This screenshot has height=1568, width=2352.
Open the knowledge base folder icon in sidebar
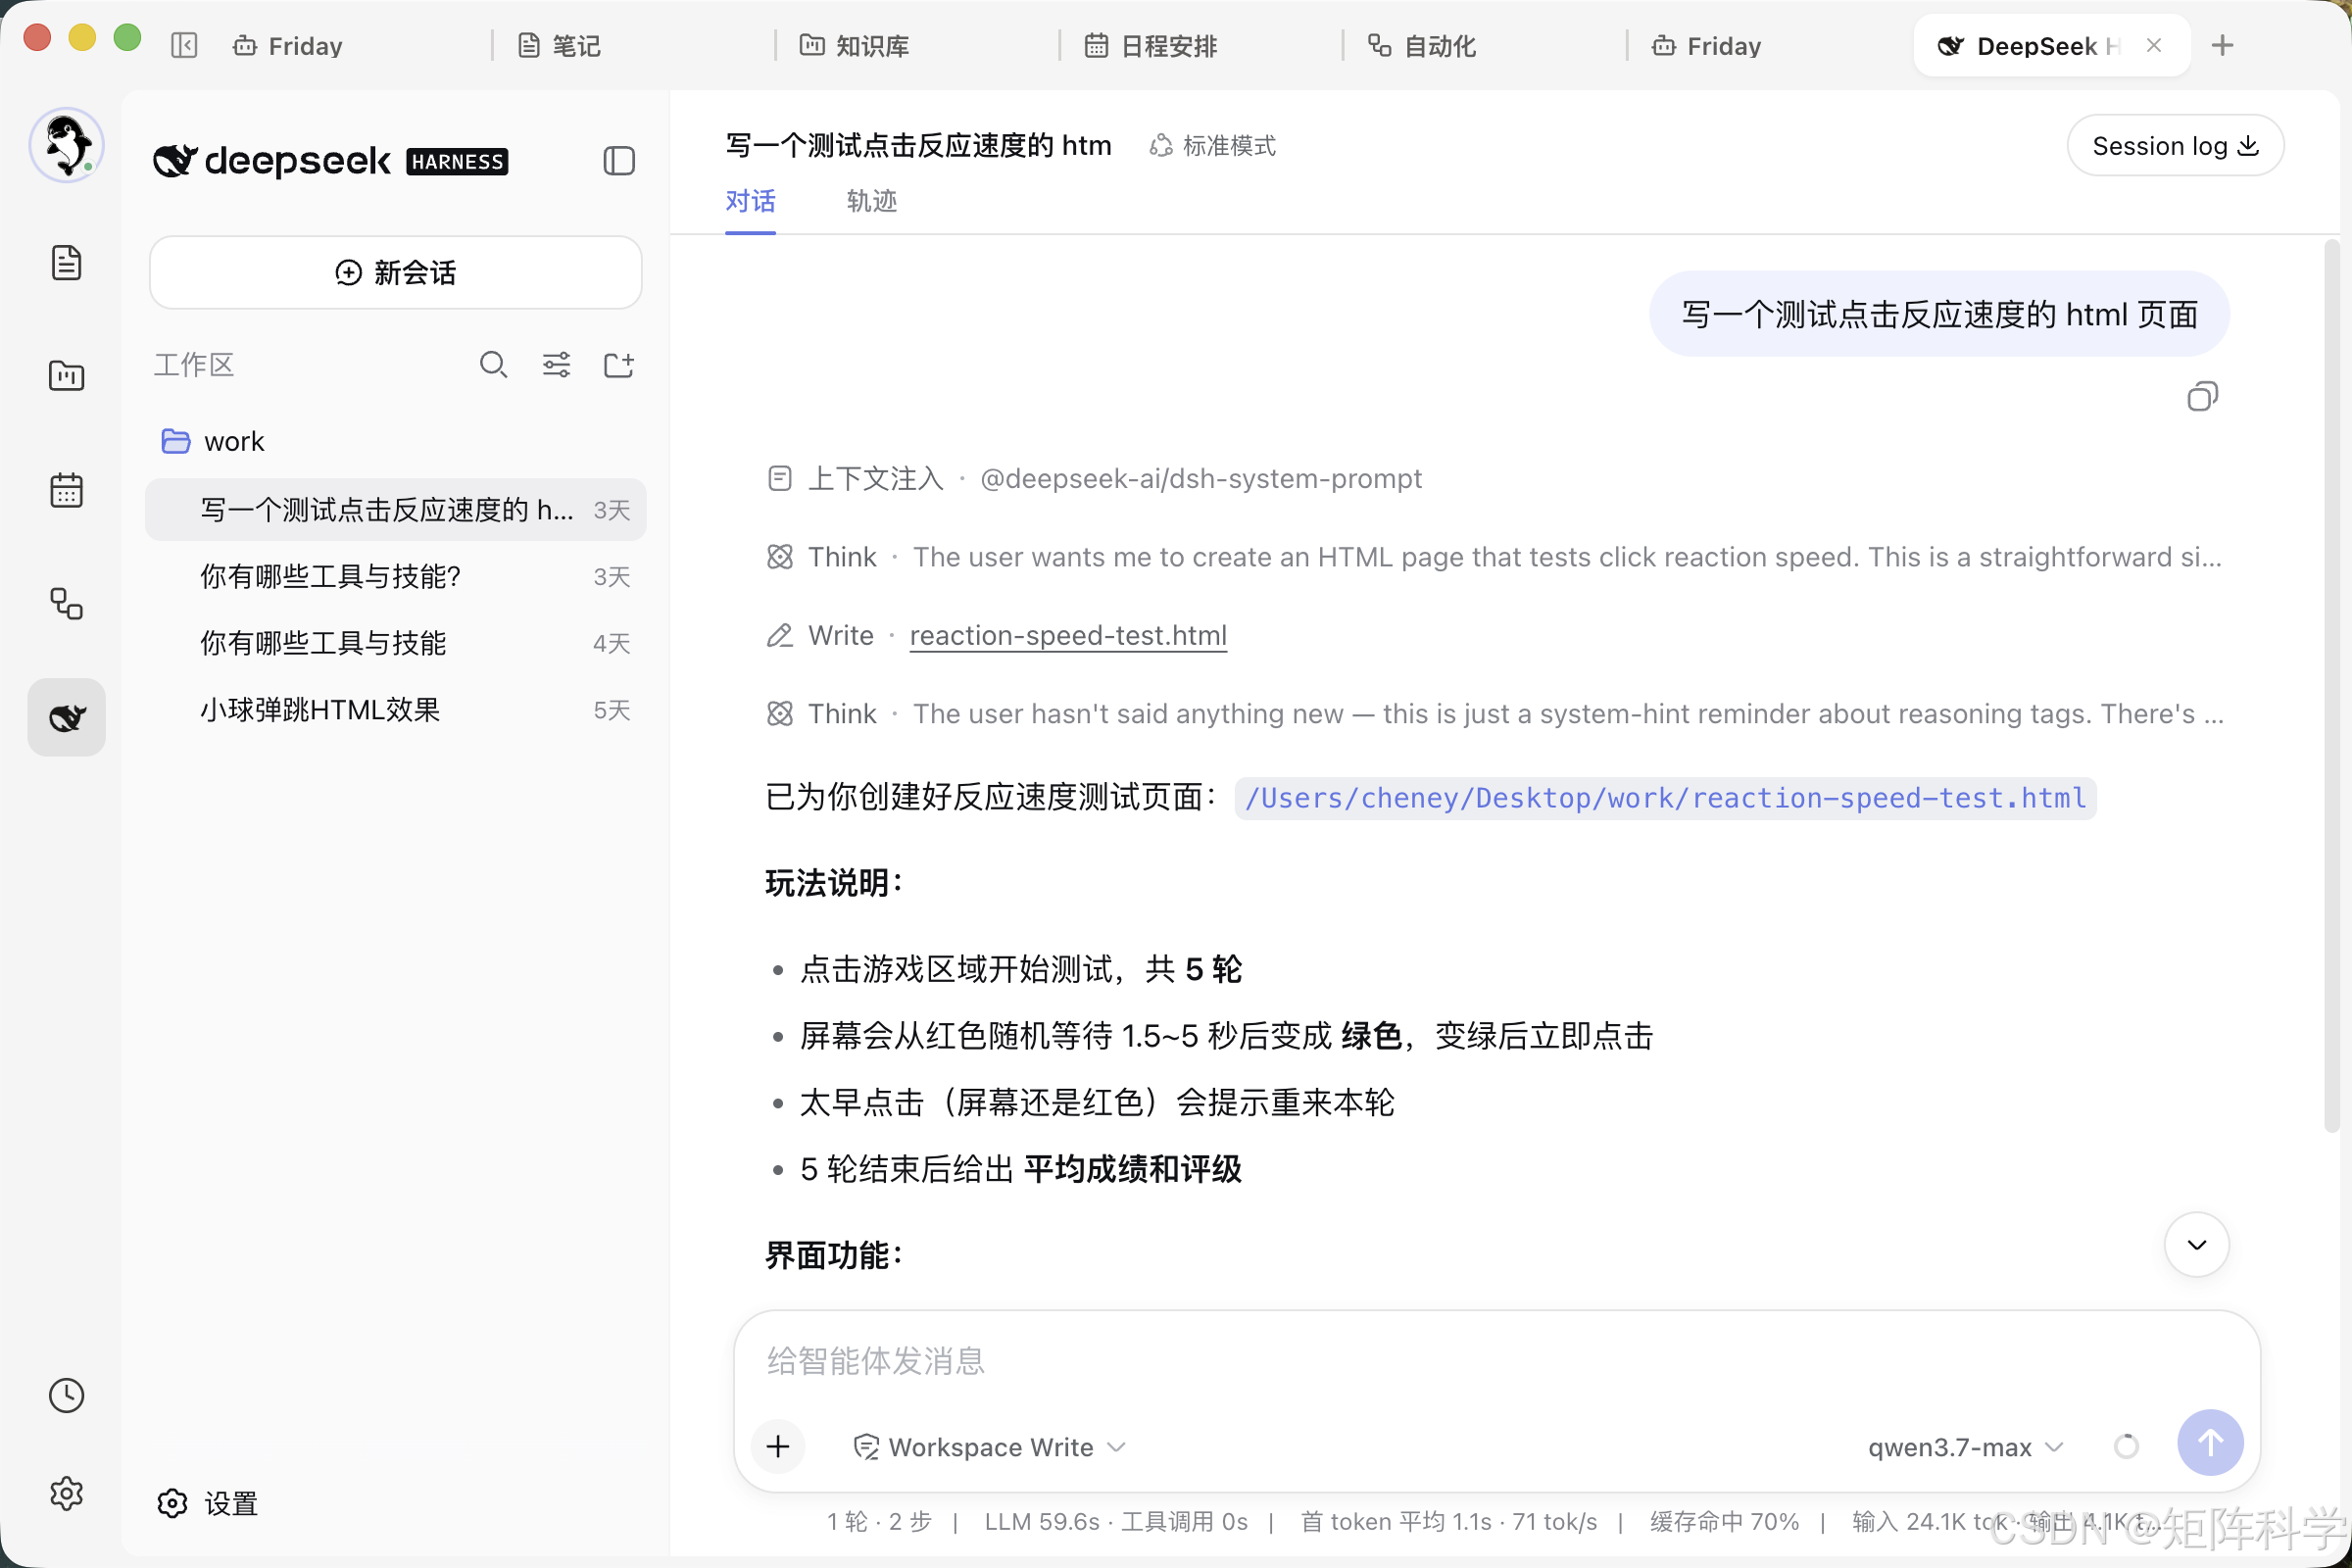tap(66, 376)
